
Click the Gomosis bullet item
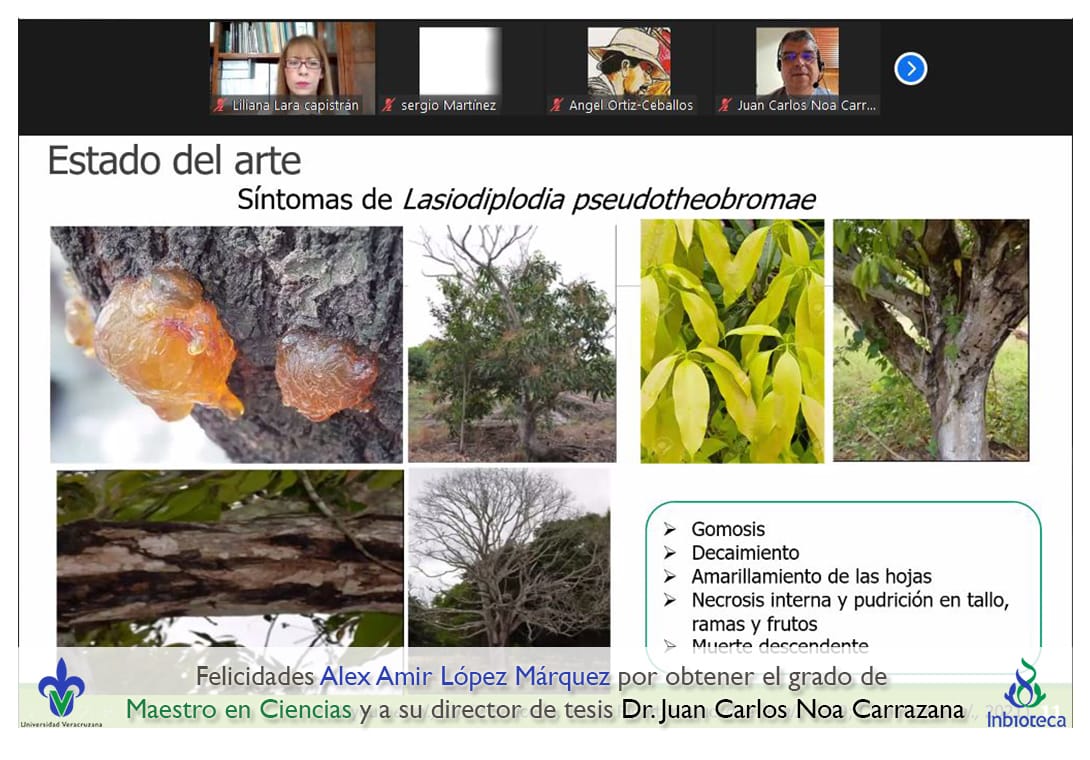tap(728, 529)
